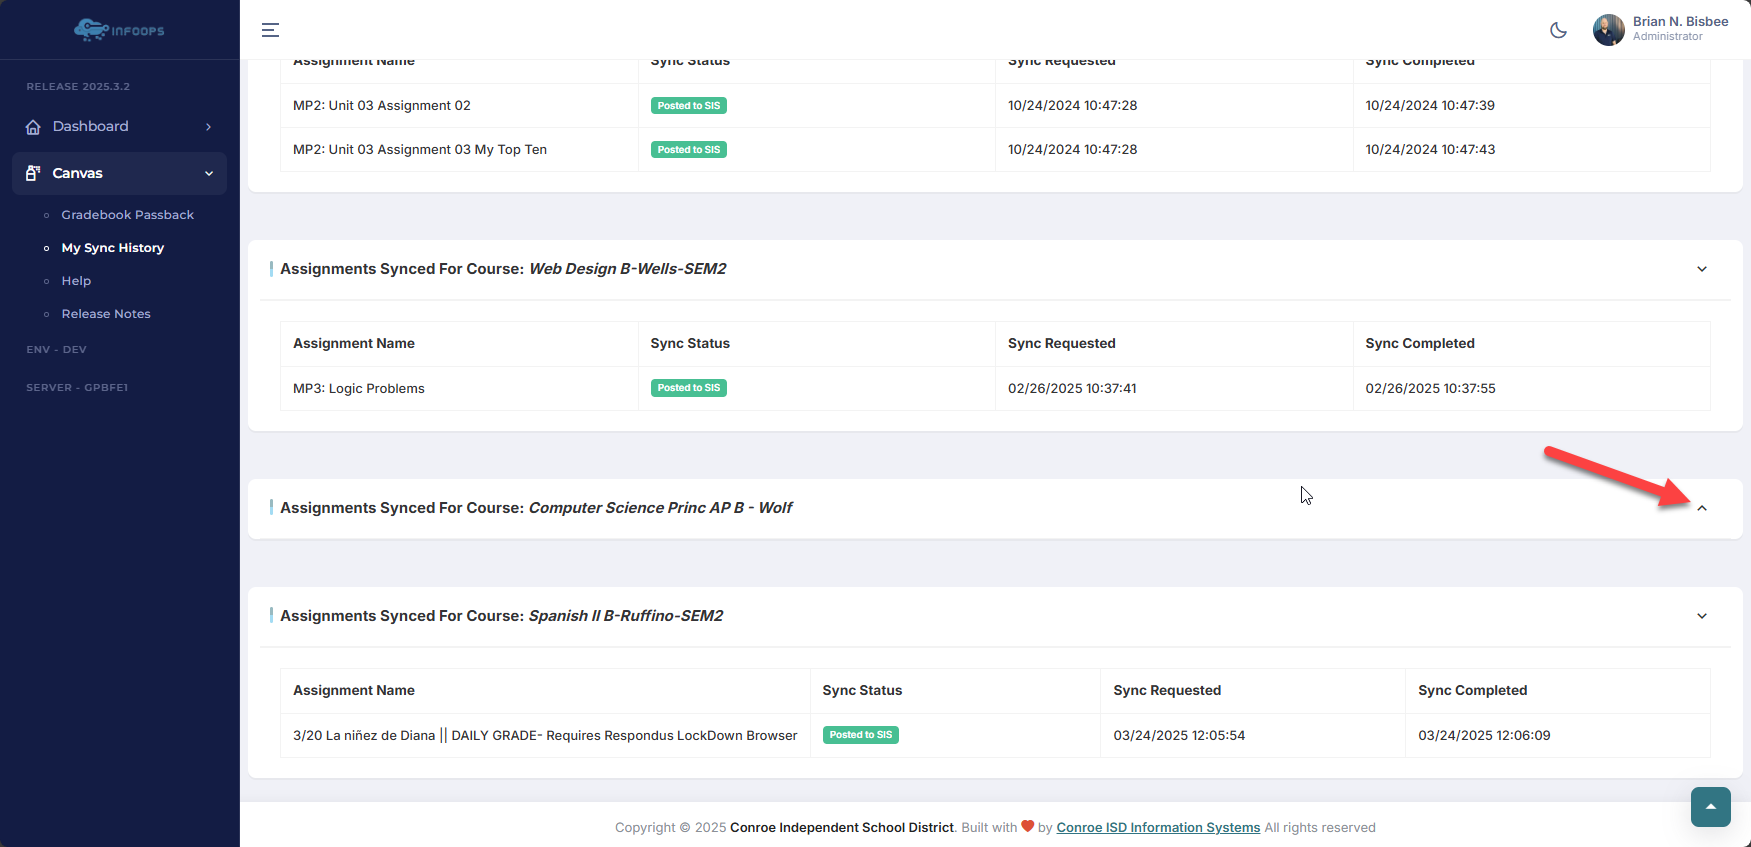Click the InfoOps logo in sidebar
Image resolution: width=1751 pixels, height=847 pixels.
pyautogui.click(x=118, y=30)
